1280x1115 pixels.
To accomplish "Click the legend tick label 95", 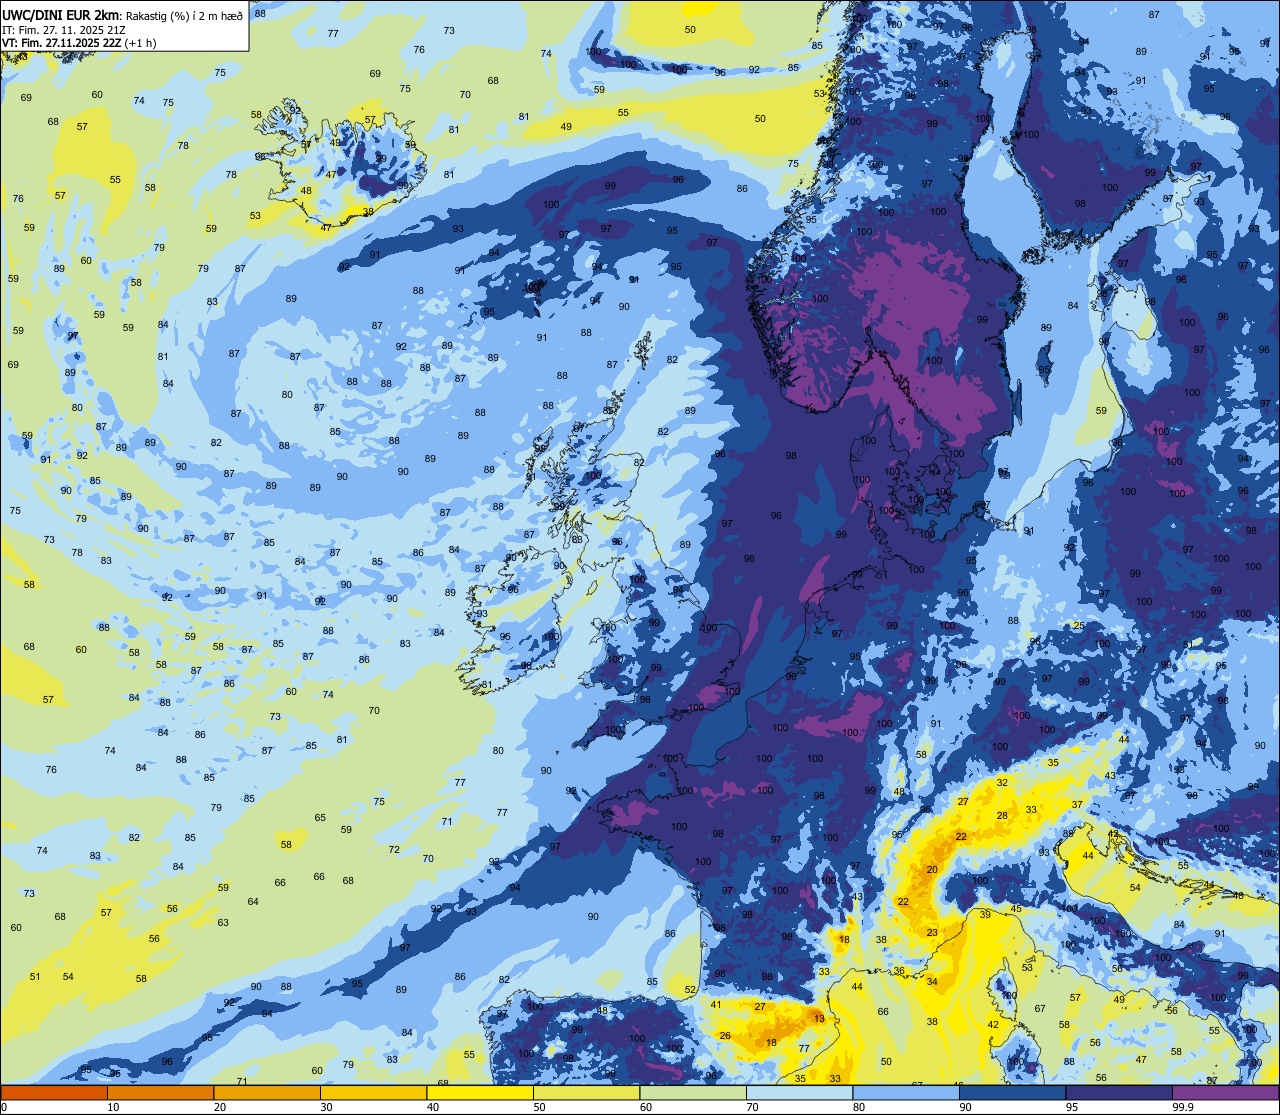I will [x=1072, y=1107].
